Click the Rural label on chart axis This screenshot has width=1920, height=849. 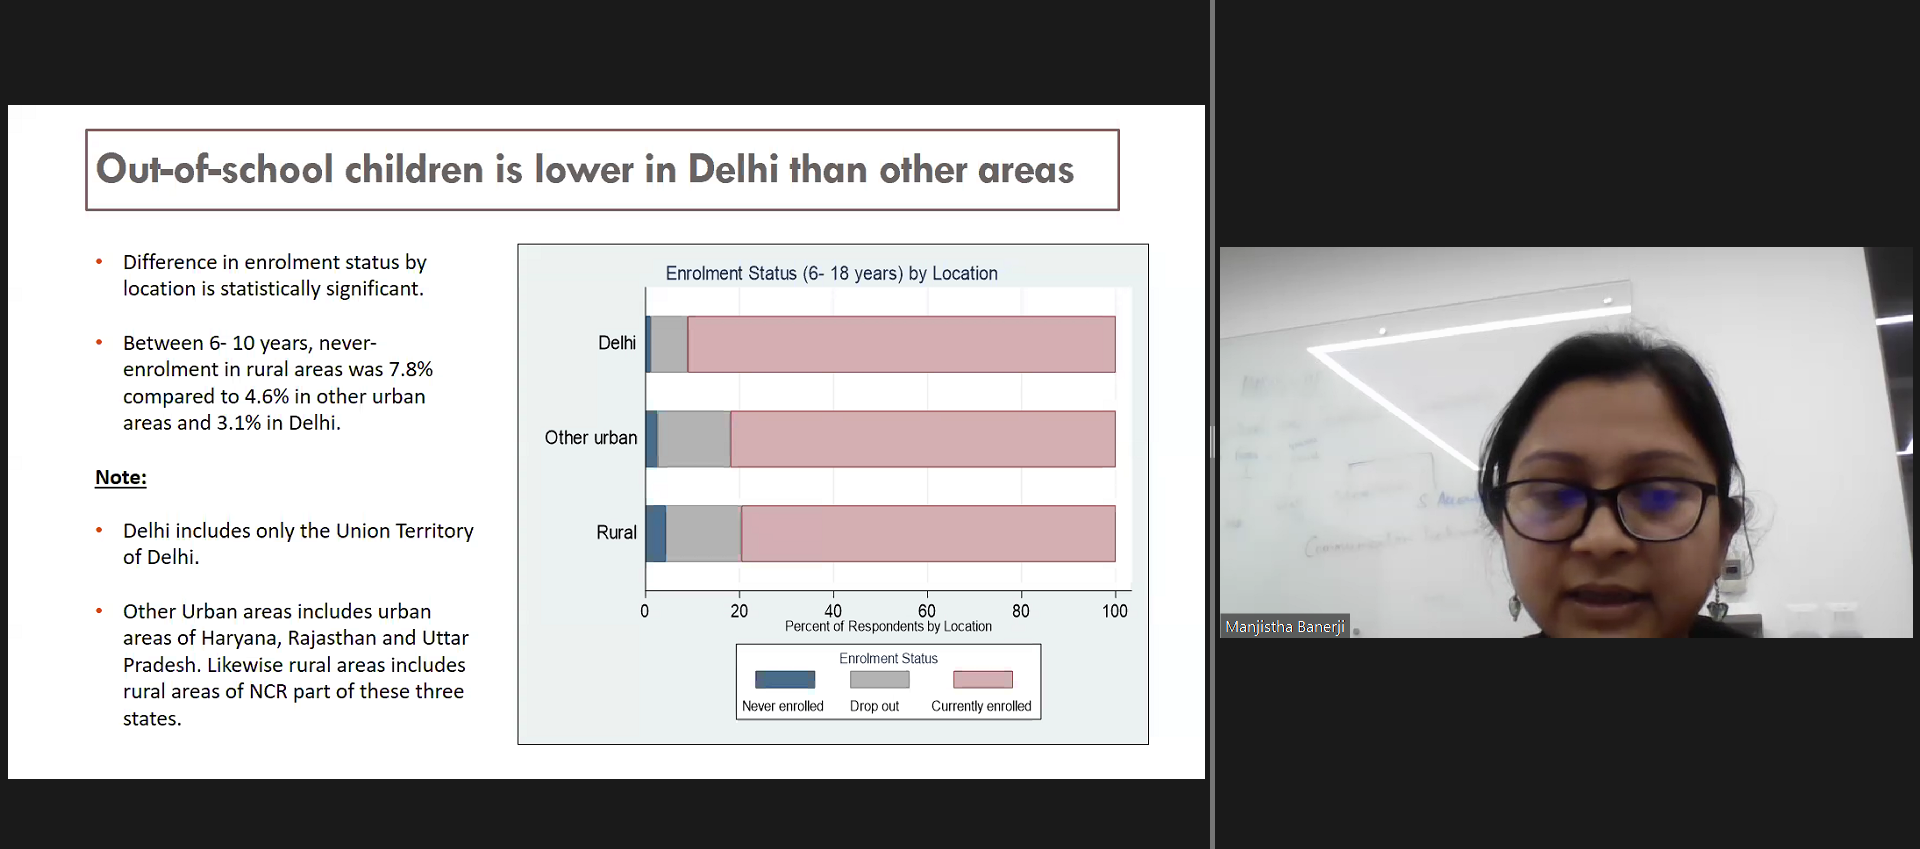point(616,533)
